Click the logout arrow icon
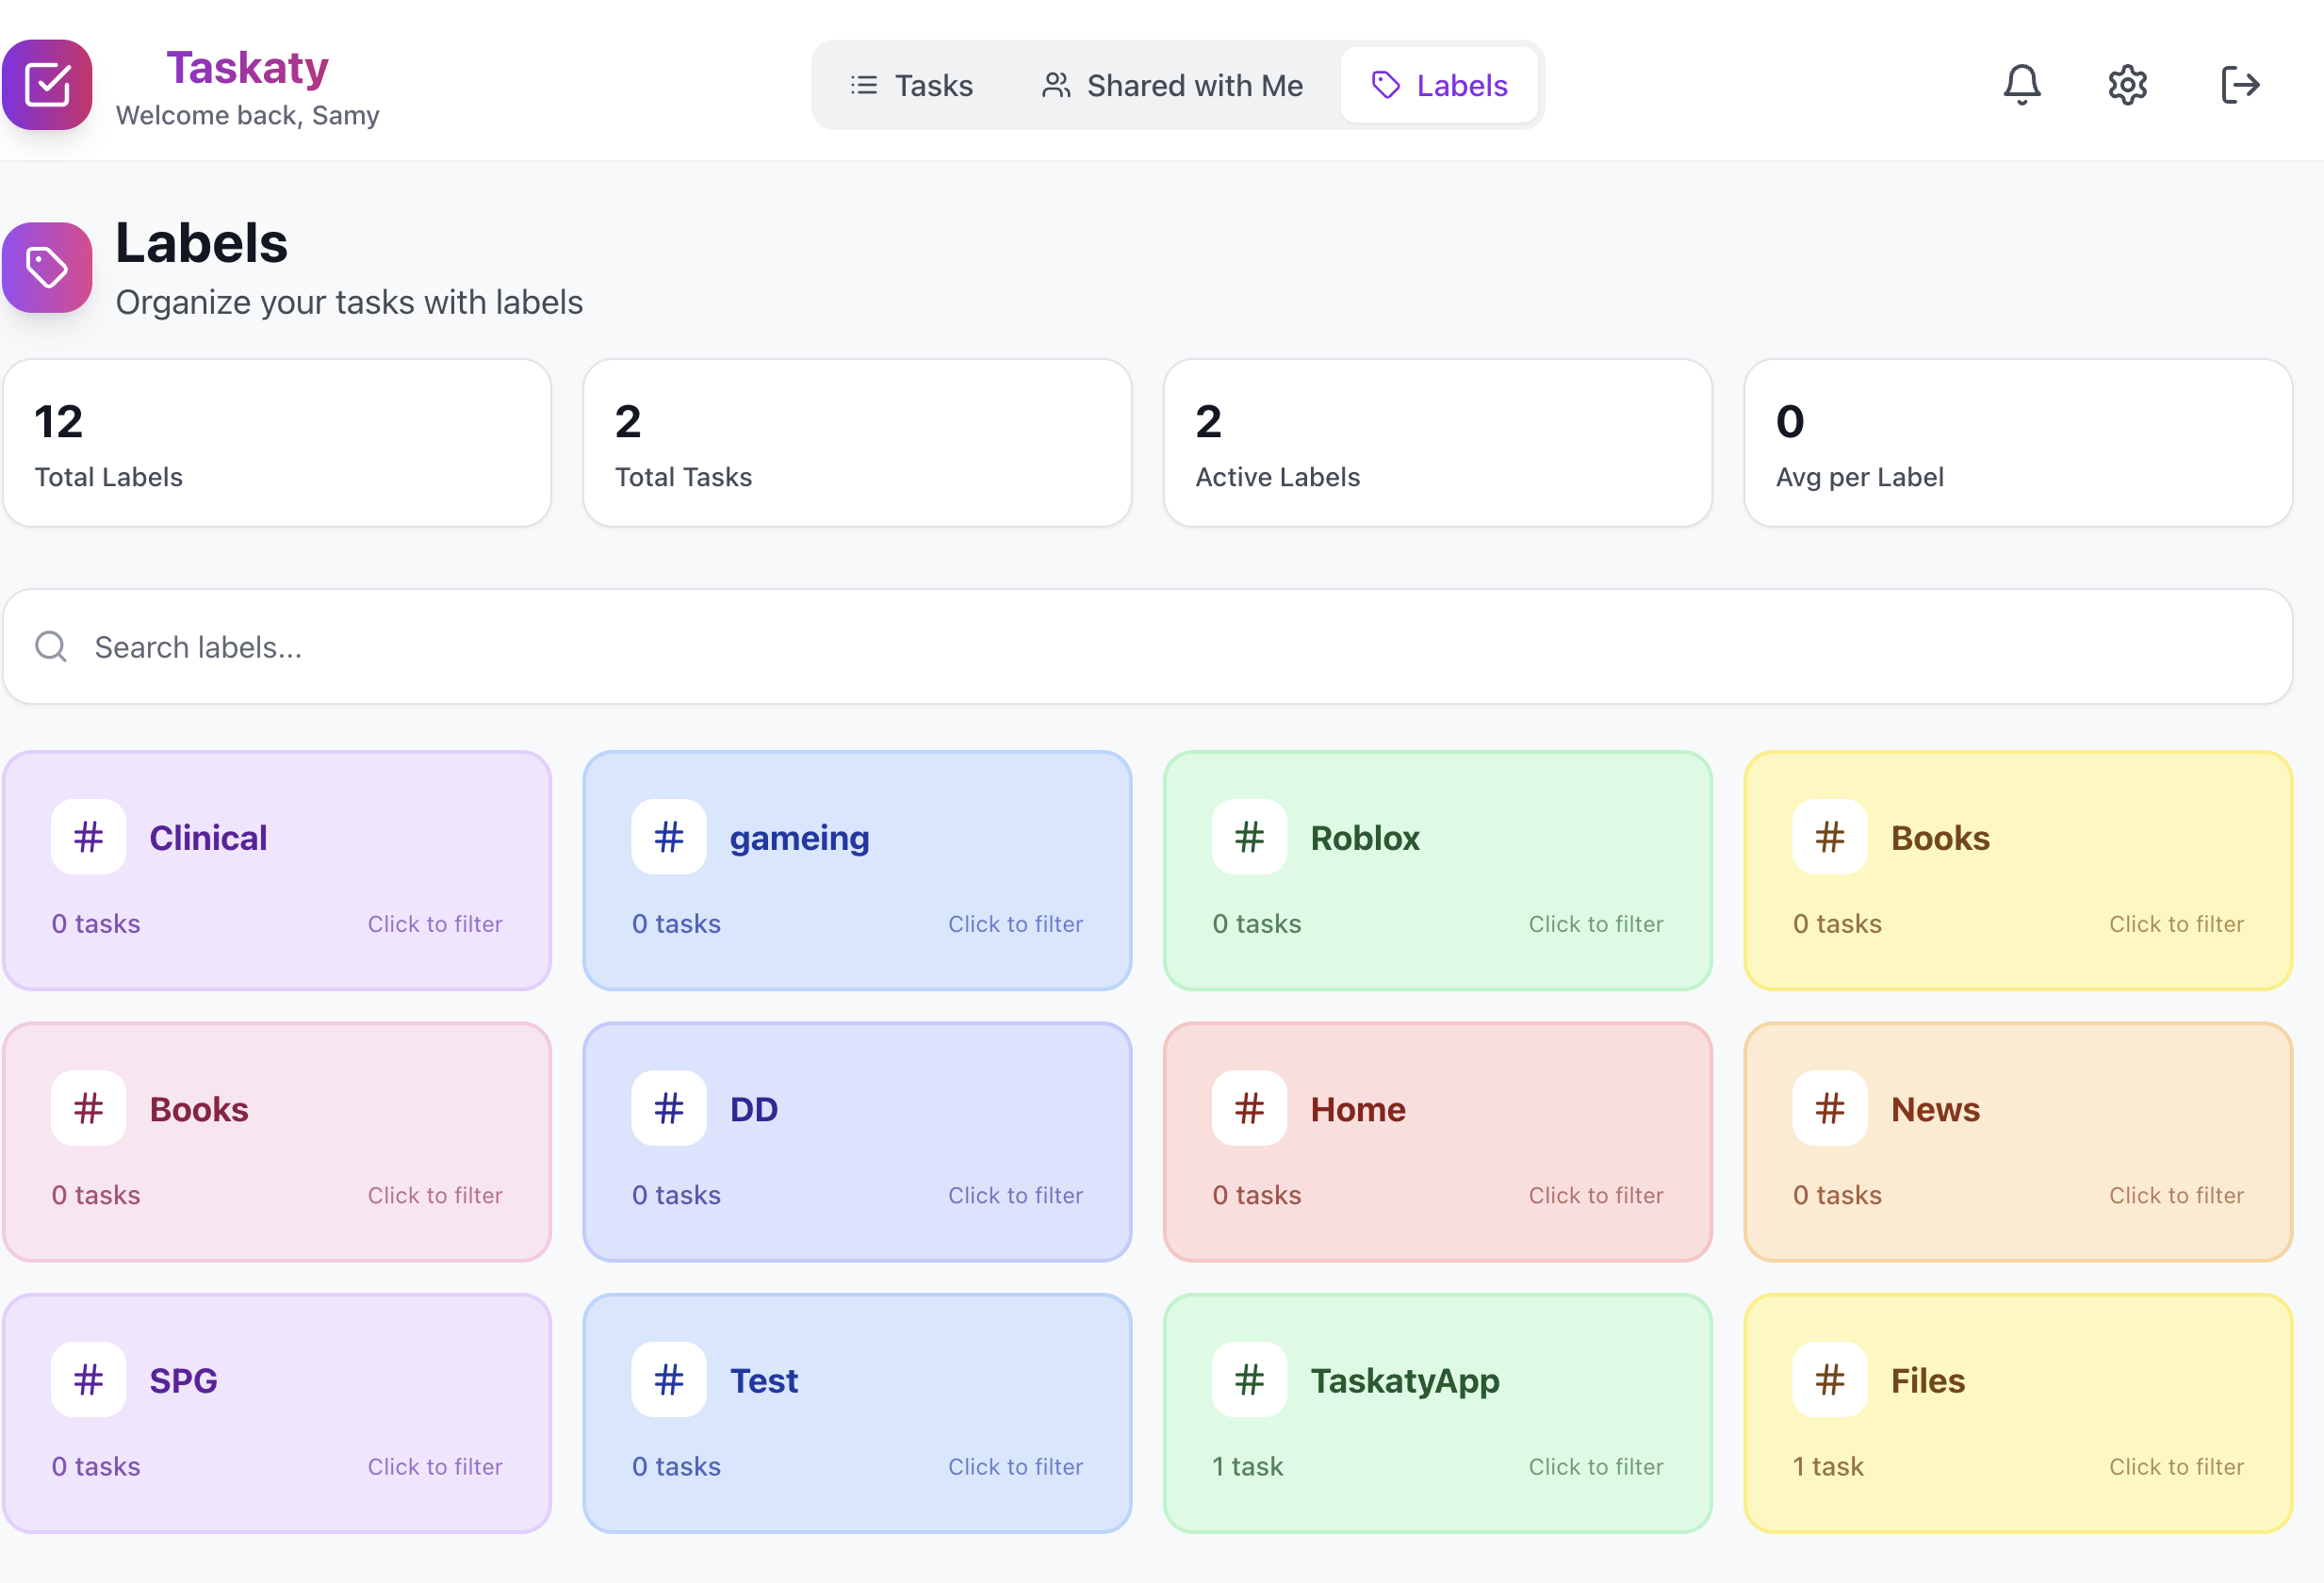Screen dimensions: 2324x1583 [2239, 85]
